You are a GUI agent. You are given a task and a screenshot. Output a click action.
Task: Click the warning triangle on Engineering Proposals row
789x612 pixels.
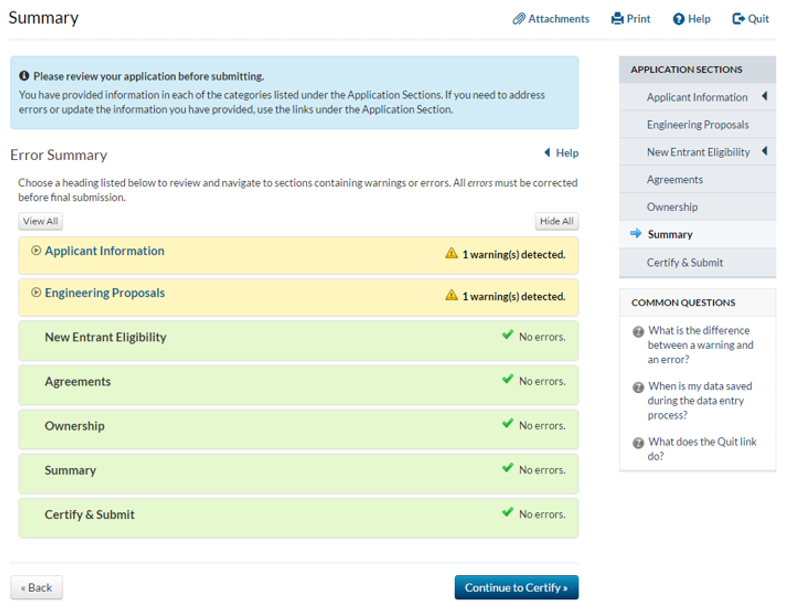(x=452, y=297)
